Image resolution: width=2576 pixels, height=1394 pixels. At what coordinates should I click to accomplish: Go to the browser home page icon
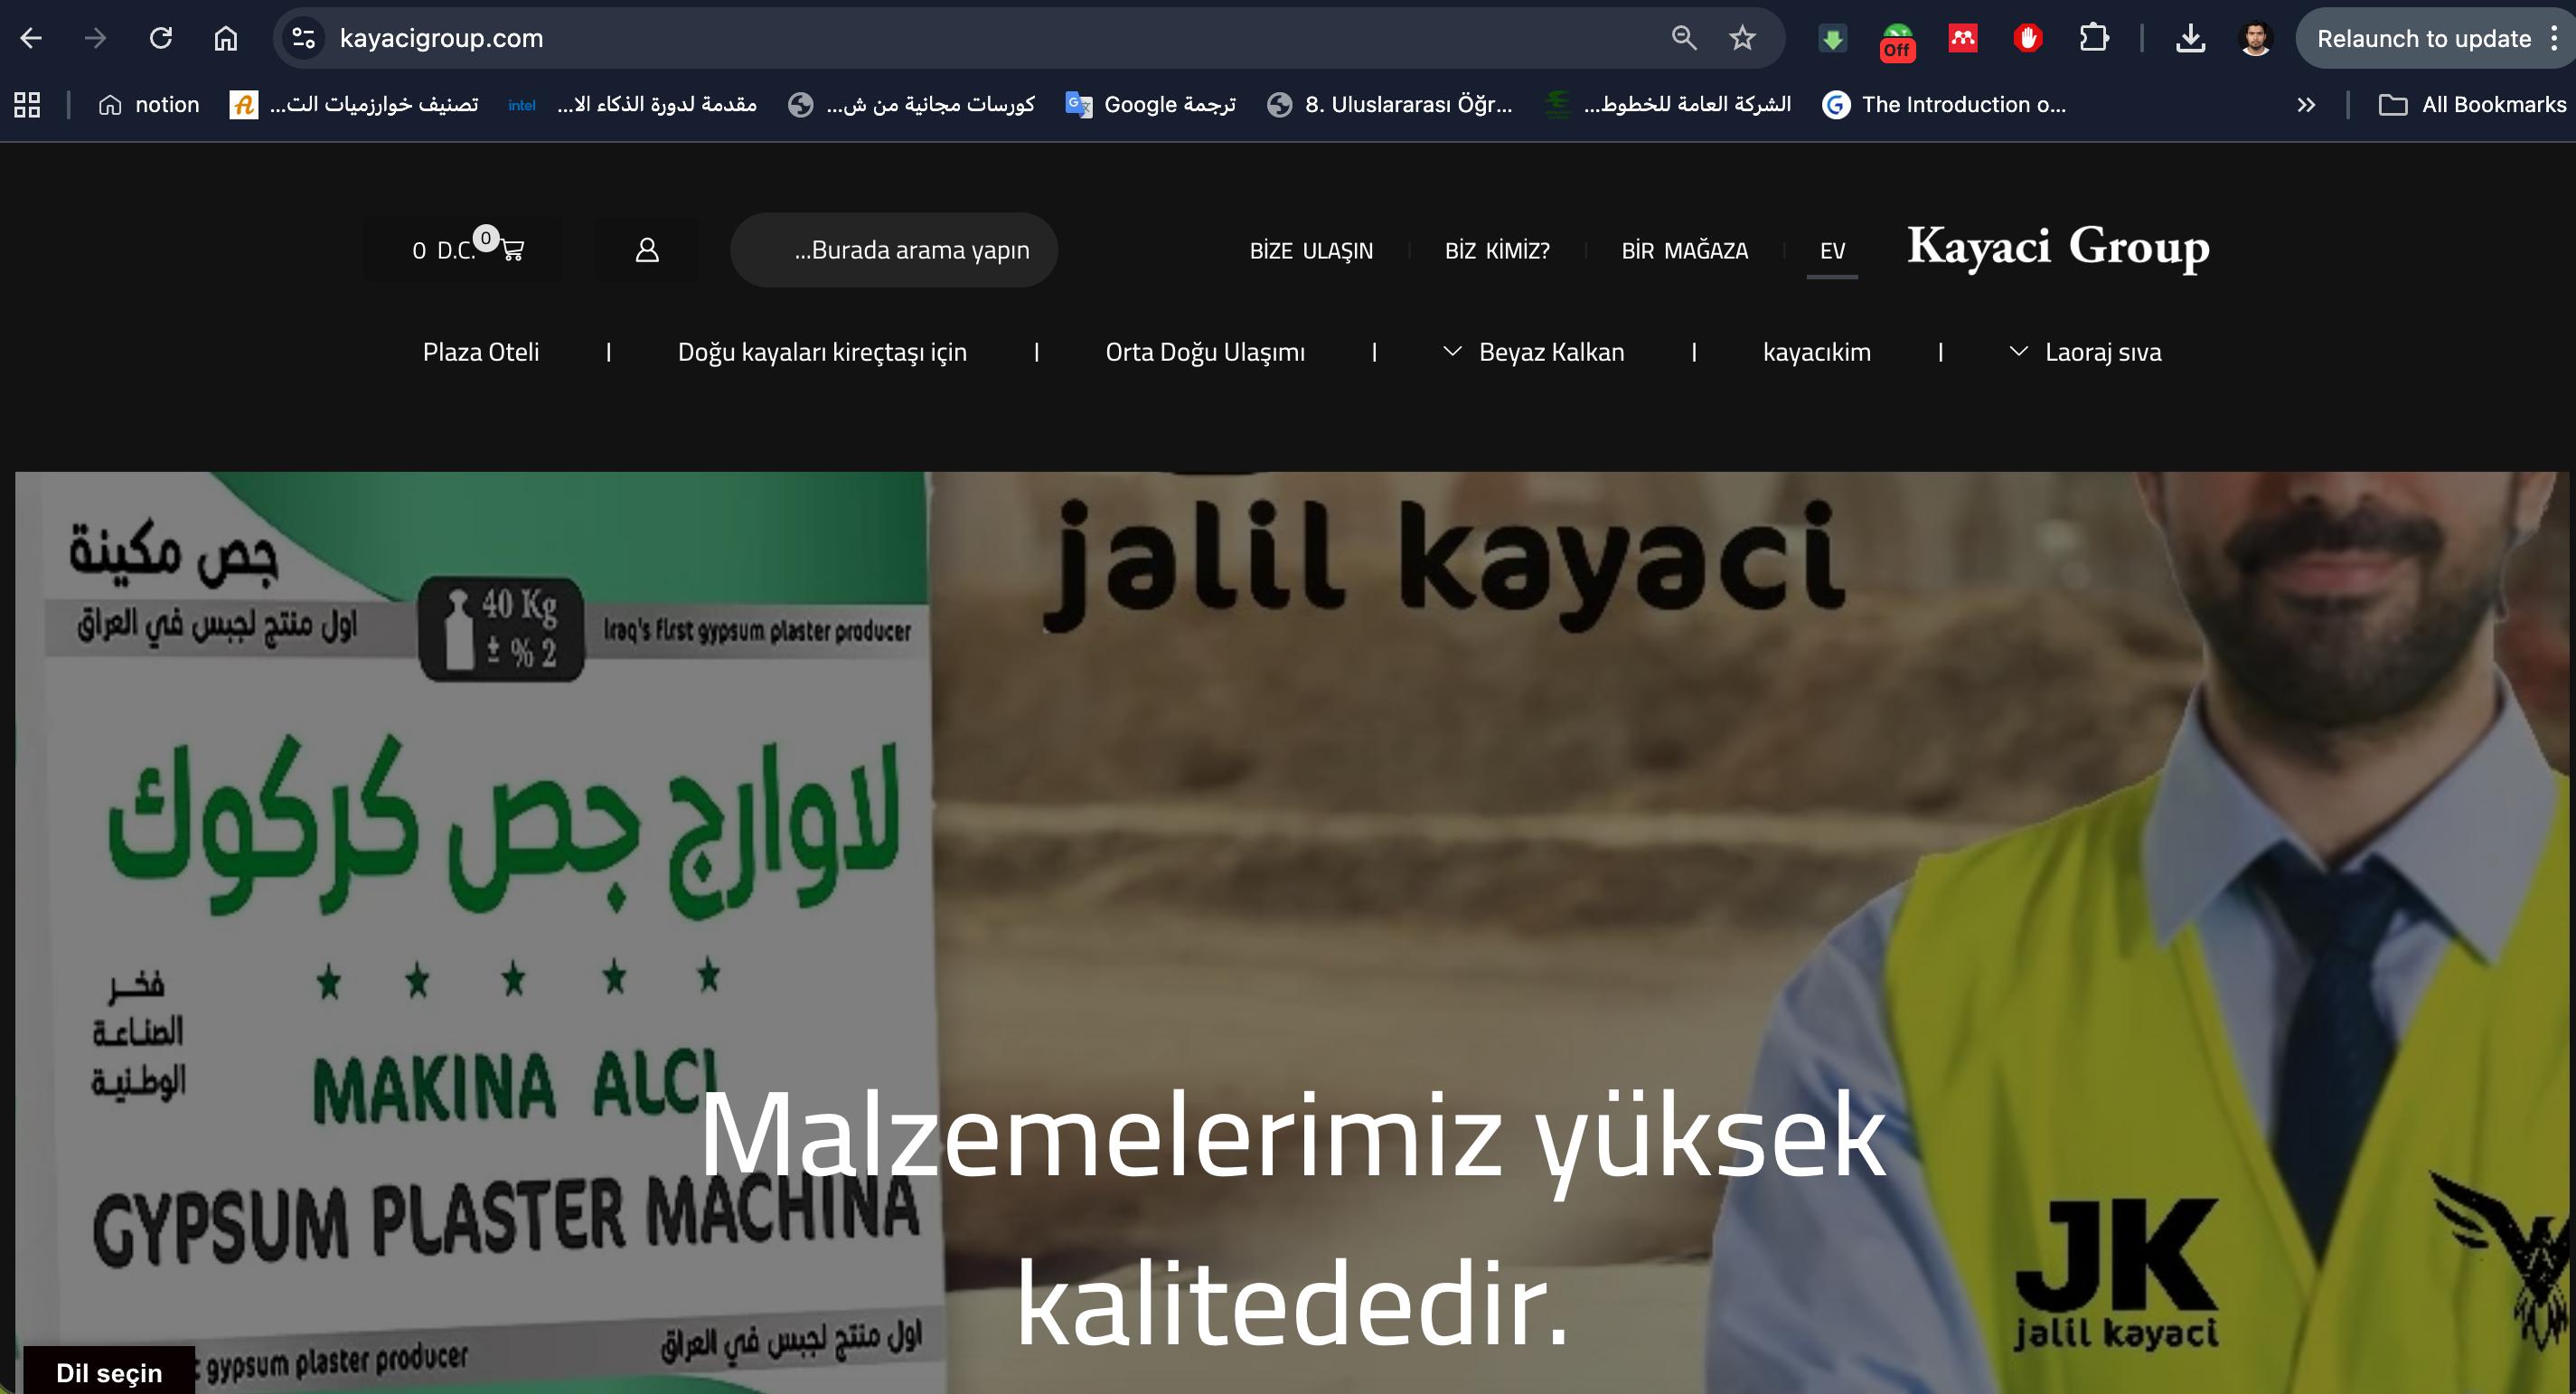pos(226,38)
